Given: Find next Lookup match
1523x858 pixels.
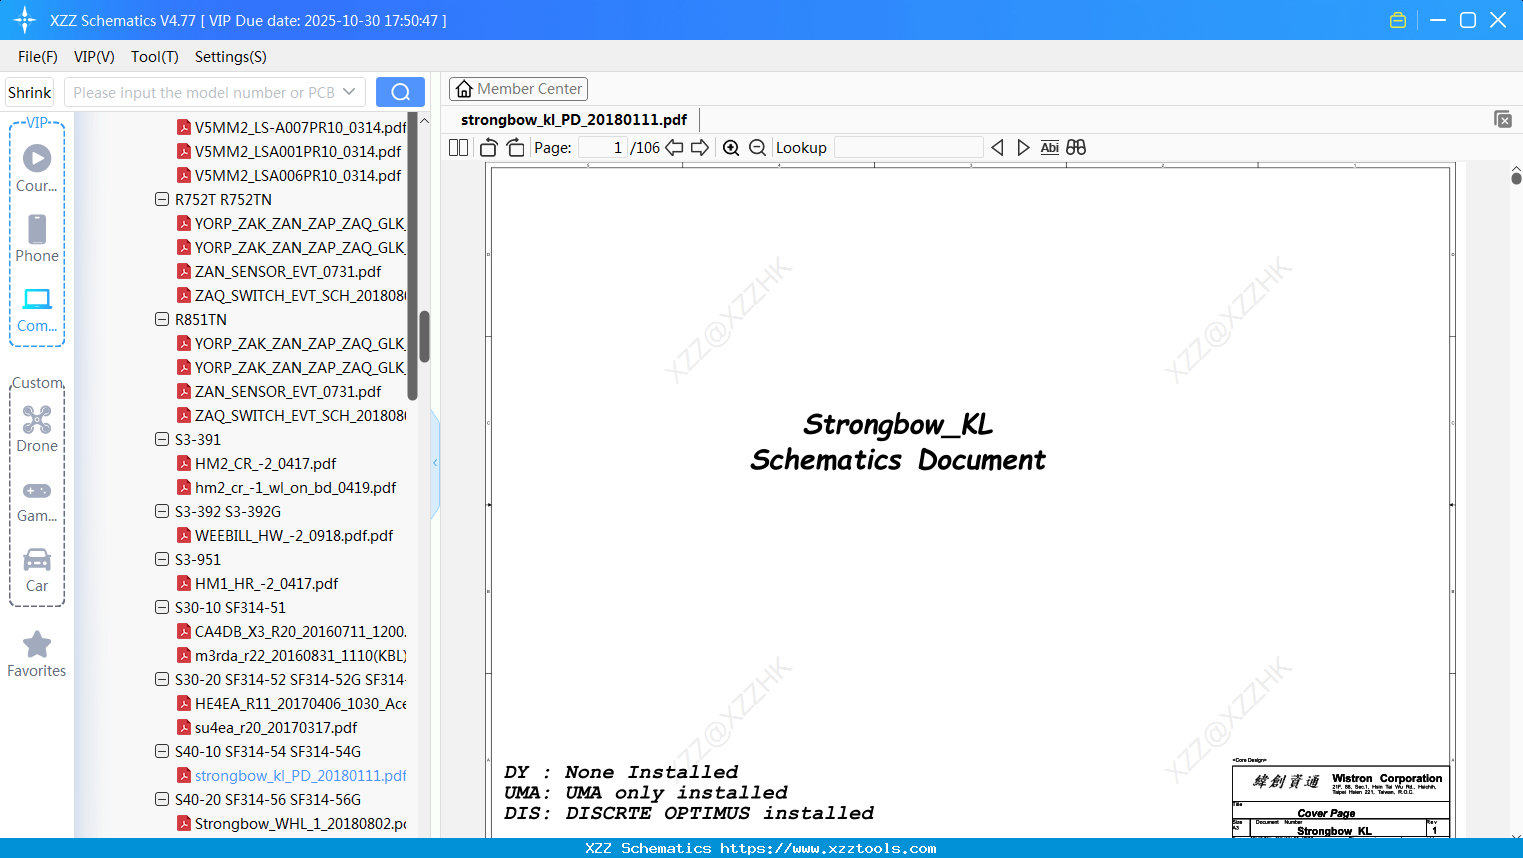Looking at the screenshot, I should pyautogui.click(x=1023, y=148).
